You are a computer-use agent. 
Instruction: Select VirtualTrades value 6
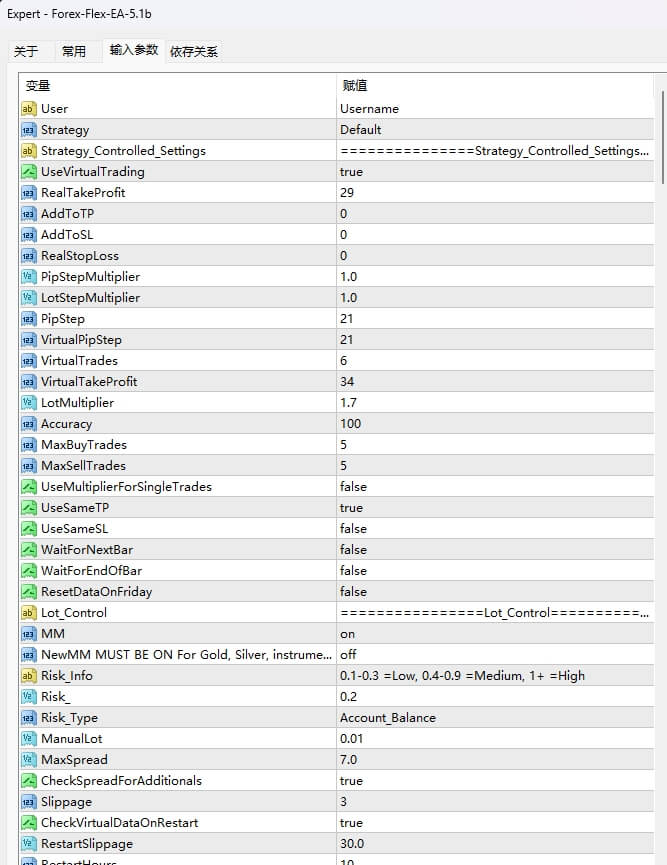pyautogui.click(x=495, y=361)
